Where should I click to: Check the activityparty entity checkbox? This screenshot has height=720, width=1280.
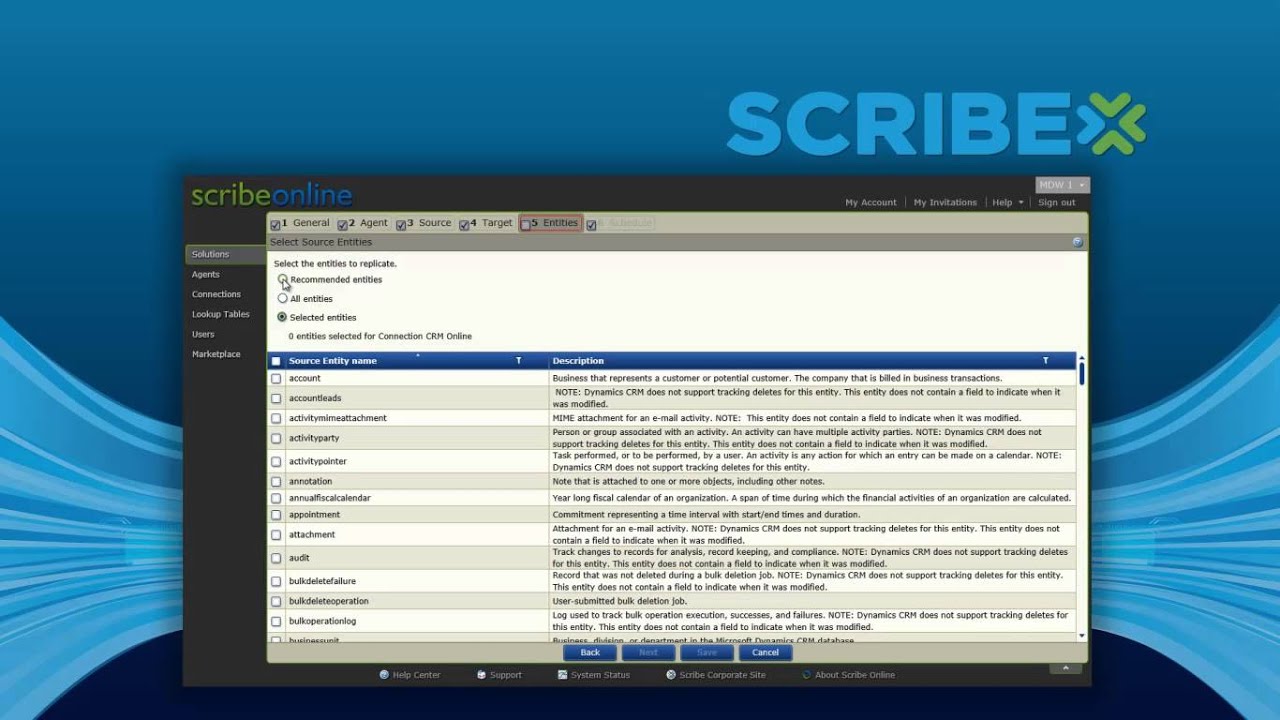click(276, 438)
